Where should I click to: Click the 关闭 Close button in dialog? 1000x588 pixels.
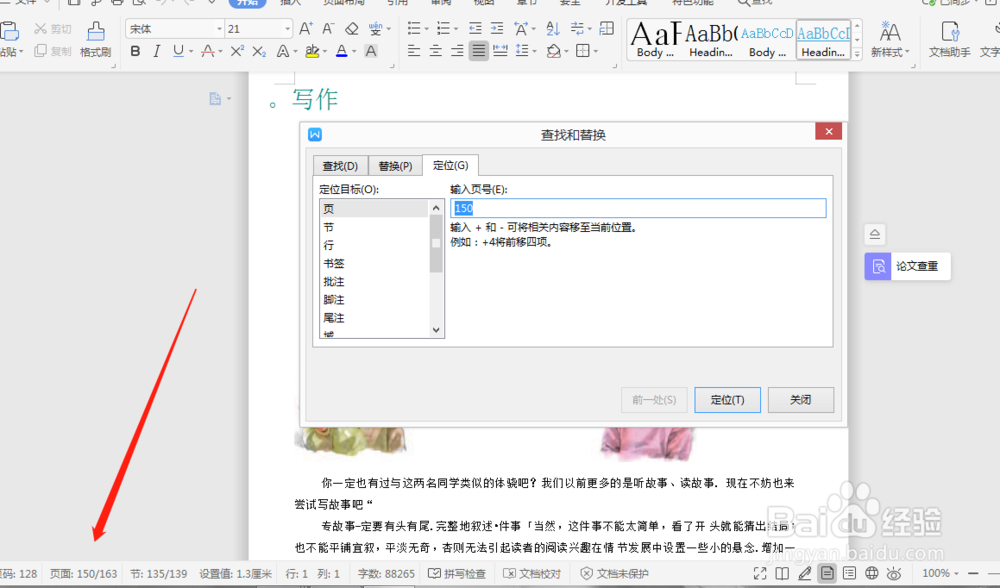tap(800, 400)
